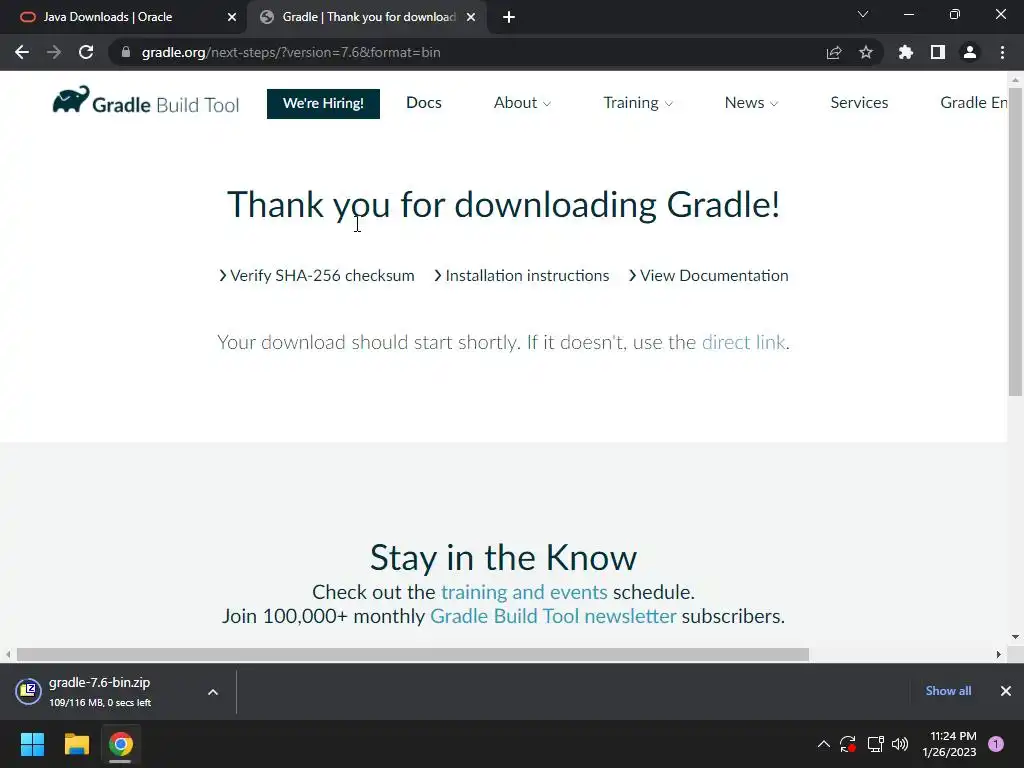Click the sync update tray icon
Image resolution: width=1024 pixels, height=768 pixels.
click(848, 744)
